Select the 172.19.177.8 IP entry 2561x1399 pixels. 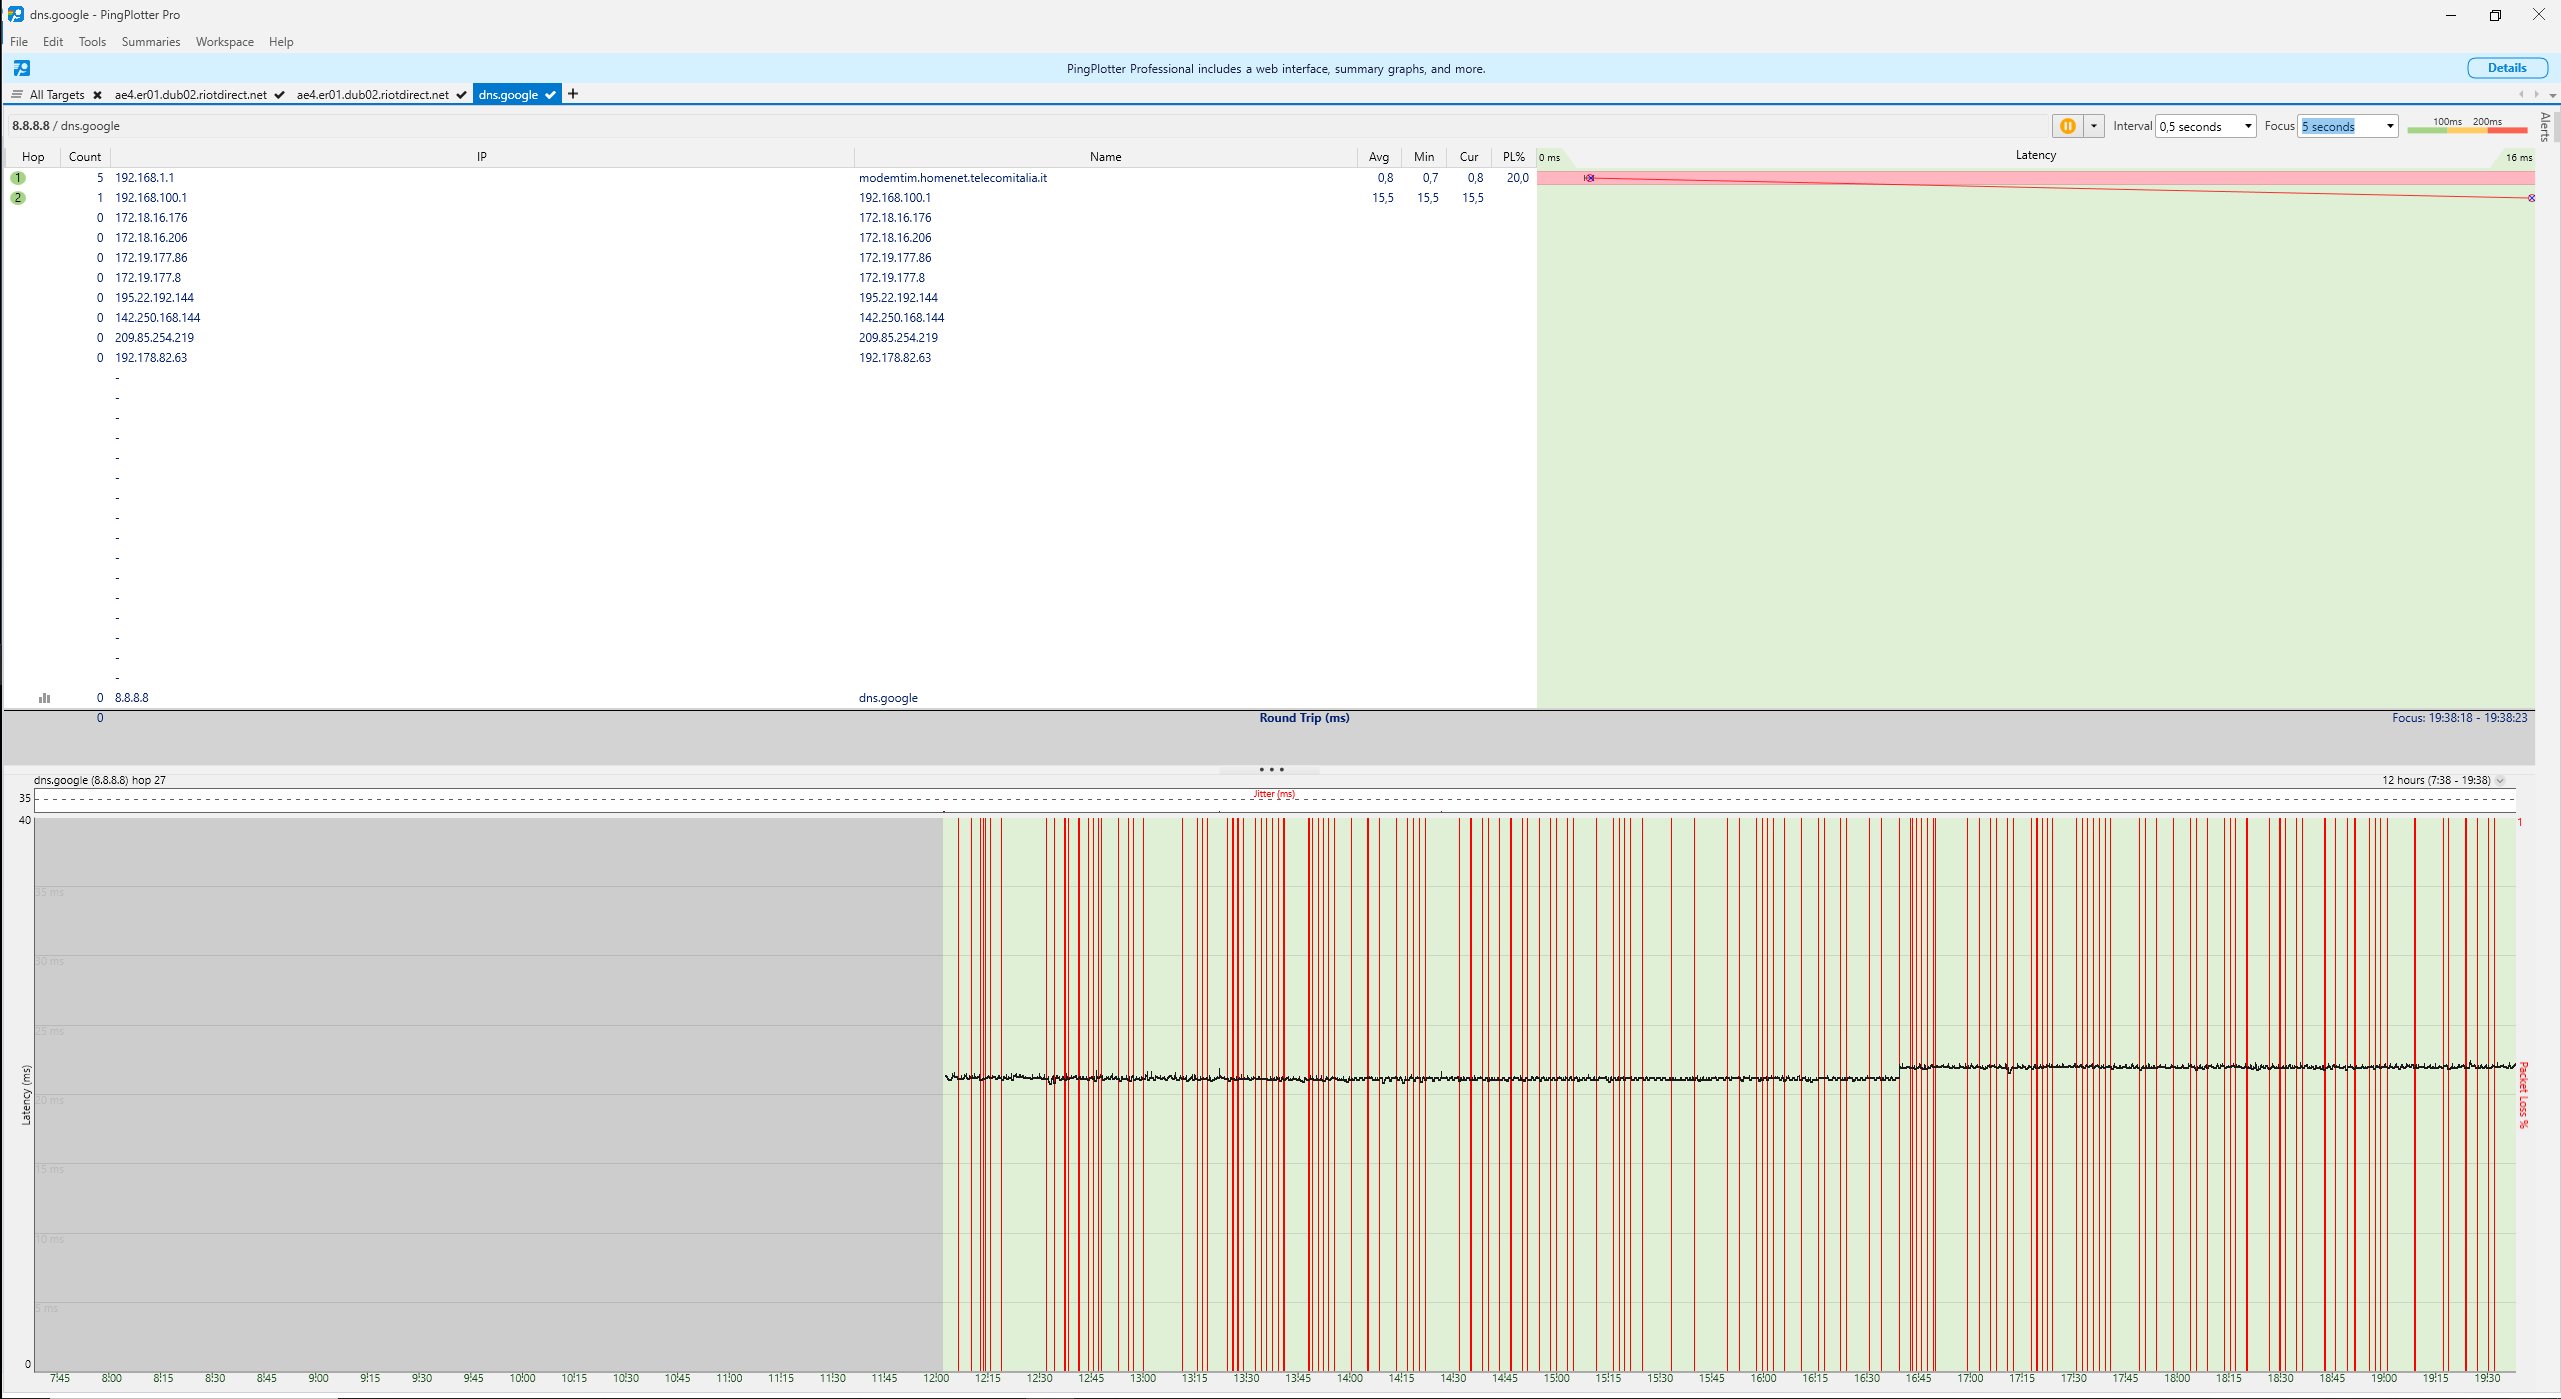pos(148,278)
